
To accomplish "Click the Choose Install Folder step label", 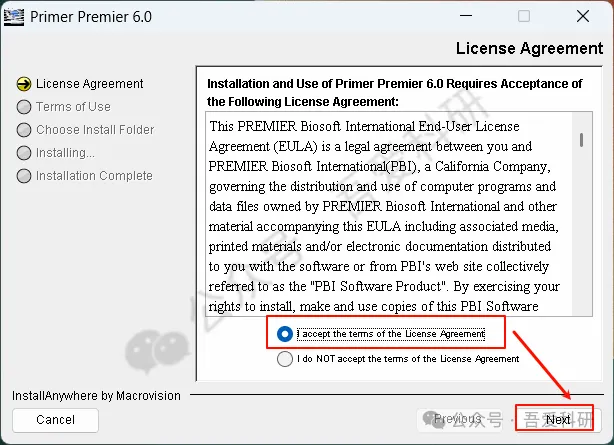I will tap(95, 130).
